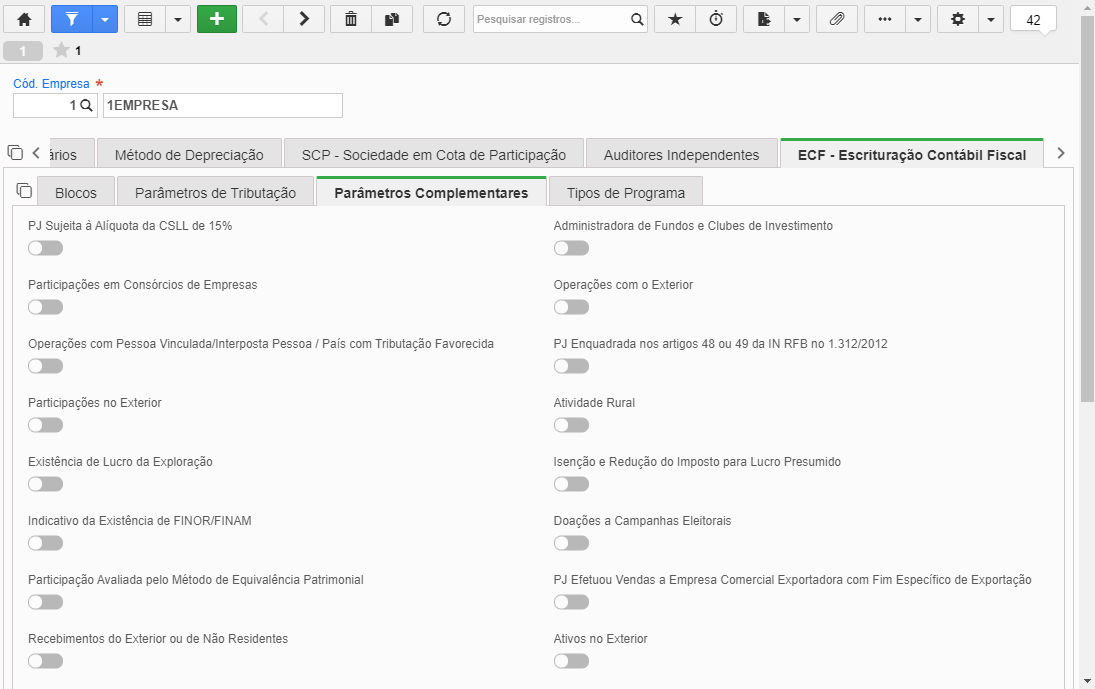Screen dimensions: 1095x689
Task: Click the Cód. Empresa lookup magnifier
Action: pyautogui.click(x=86, y=105)
